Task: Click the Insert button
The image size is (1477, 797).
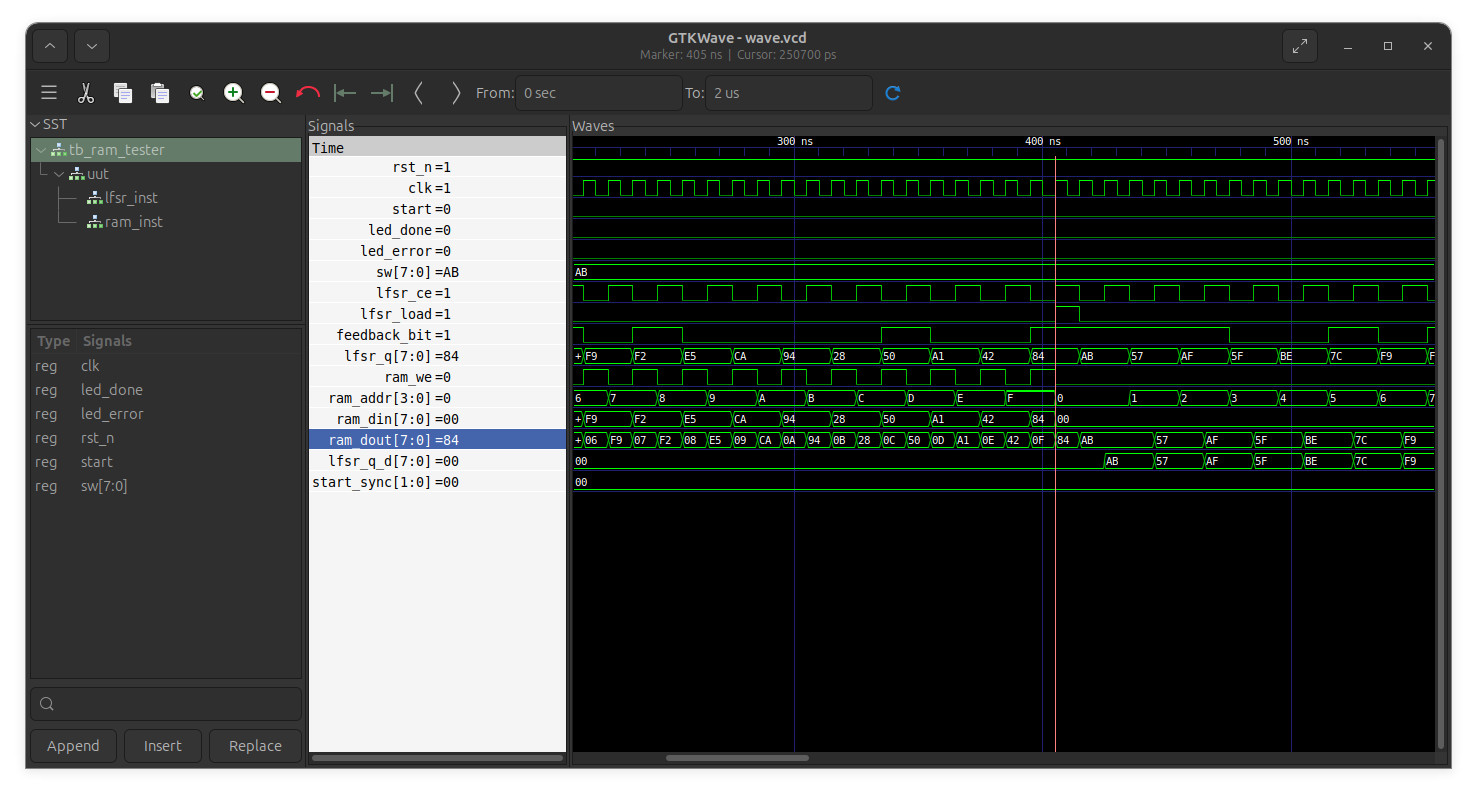Action: [163, 746]
